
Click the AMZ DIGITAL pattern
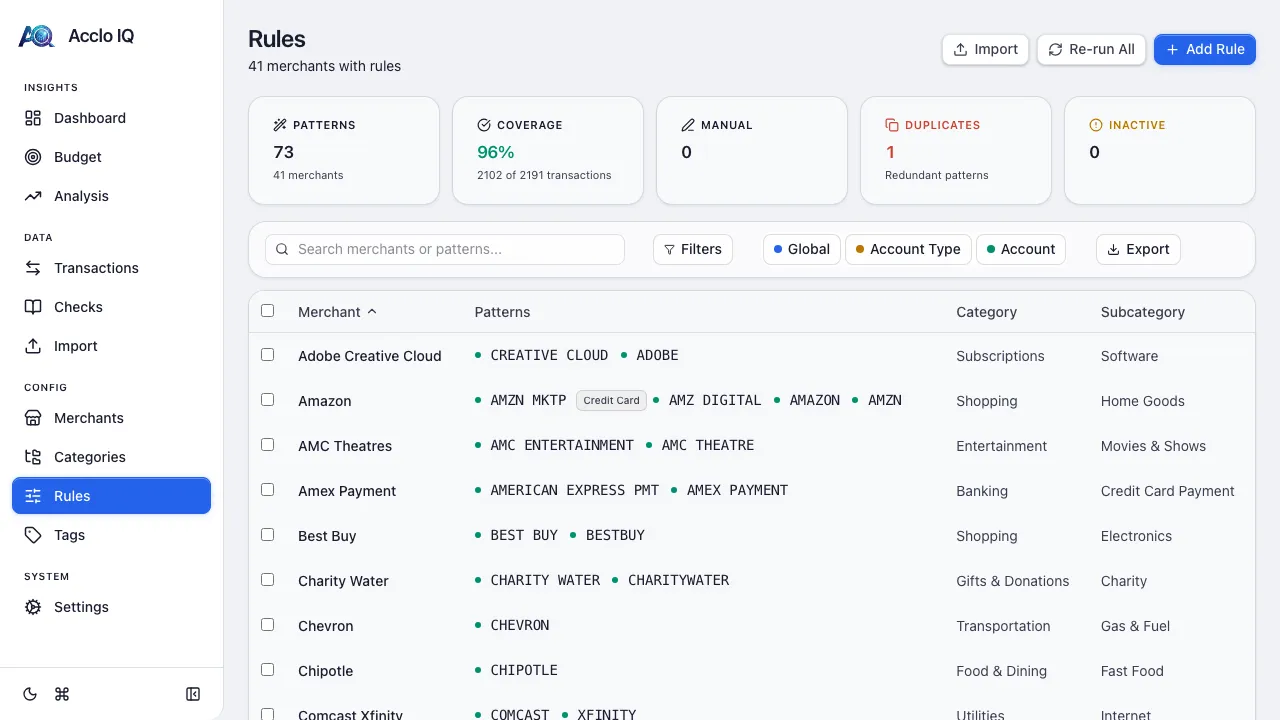(x=715, y=400)
